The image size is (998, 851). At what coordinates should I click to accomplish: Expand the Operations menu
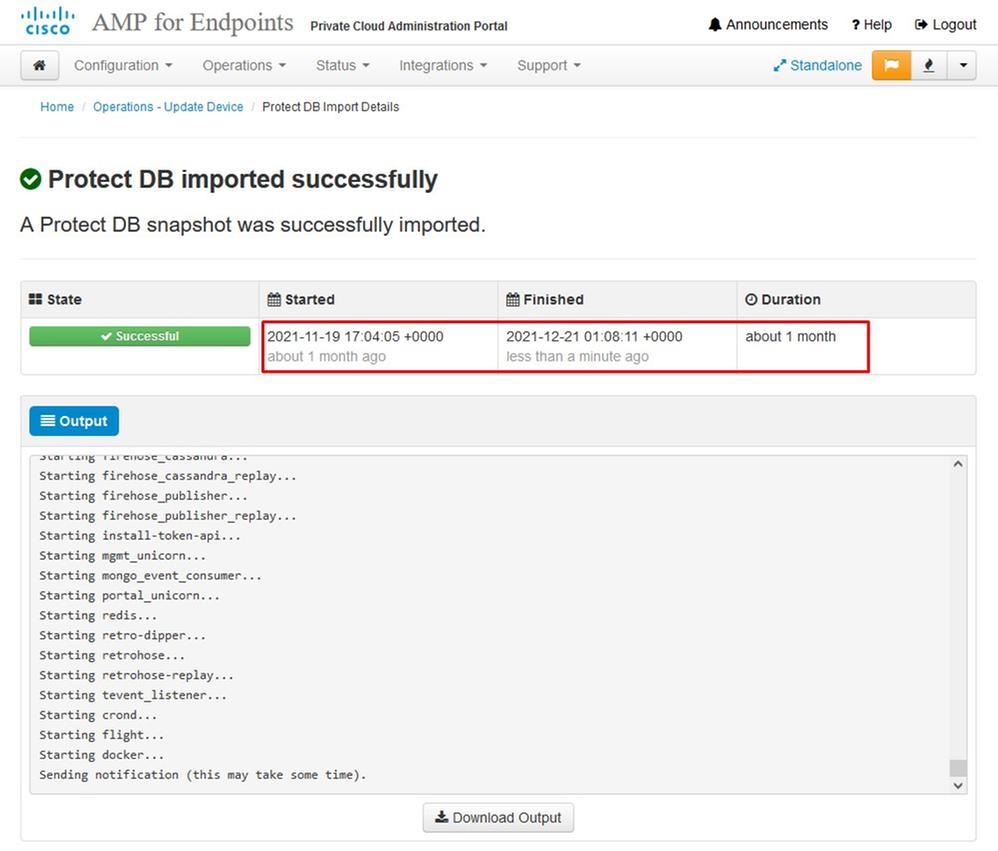(x=244, y=66)
